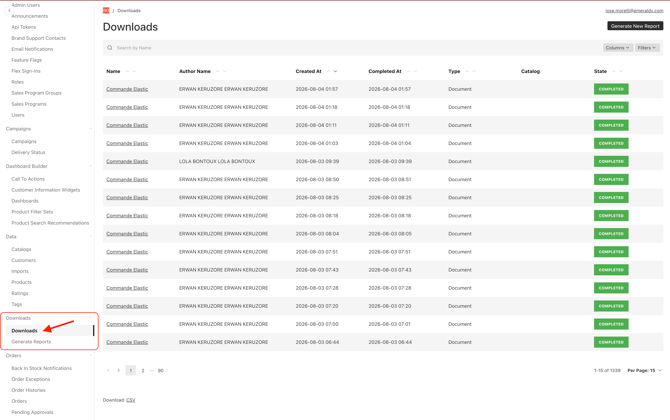Open Api Tokens in sidebar
The width and height of the screenshot is (670, 420).
coord(24,27)
